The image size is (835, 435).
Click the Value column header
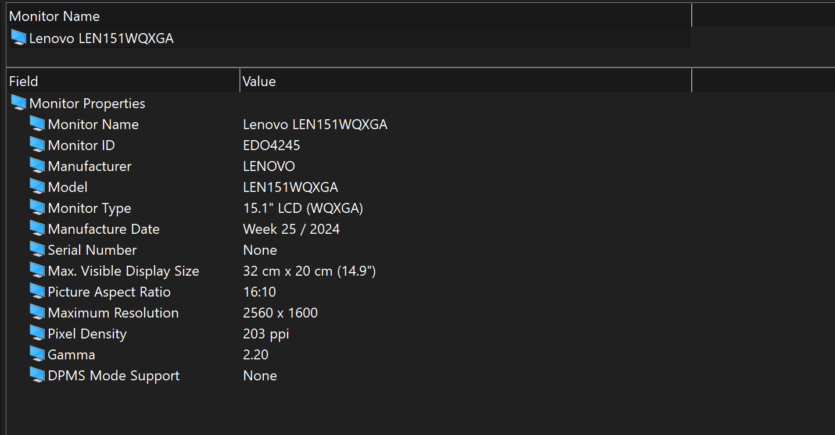pyautogui.click(x=465, y=81)
